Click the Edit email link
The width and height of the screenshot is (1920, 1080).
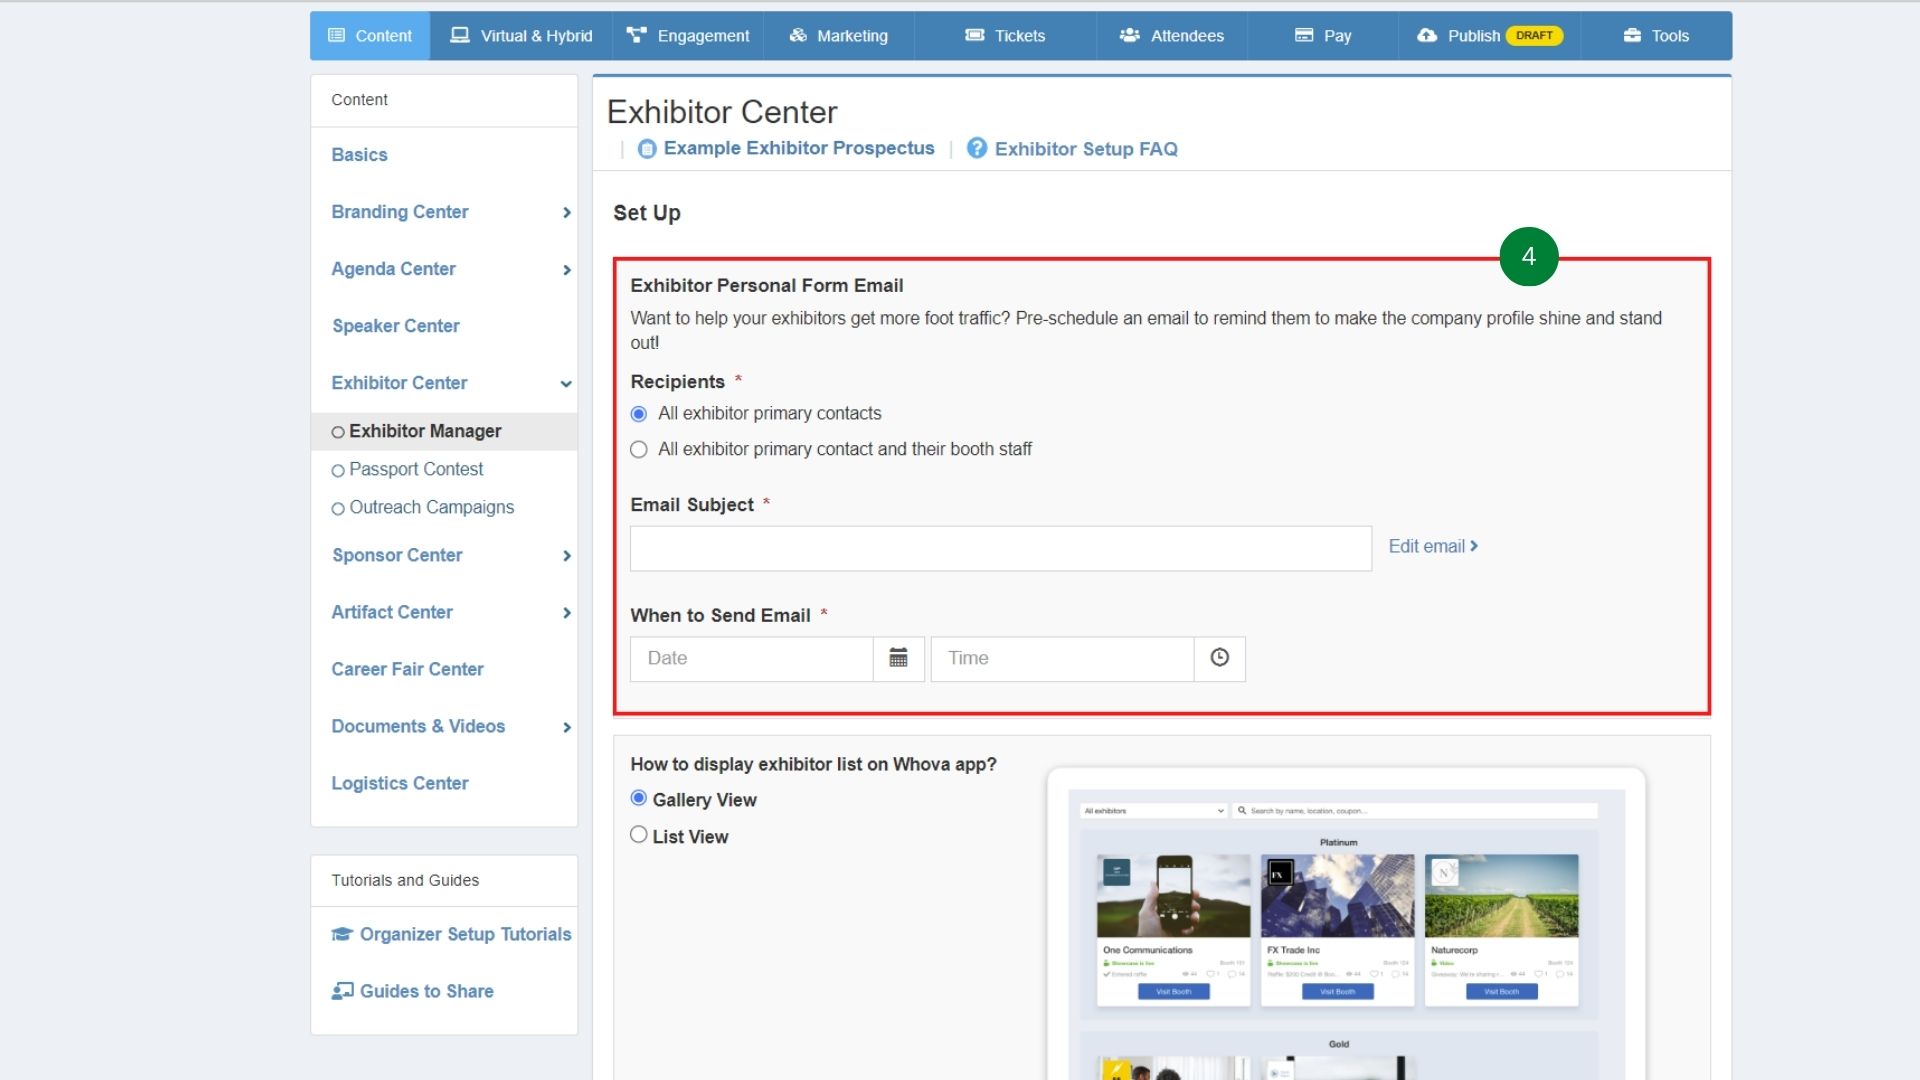click(x=1432, y=546)
